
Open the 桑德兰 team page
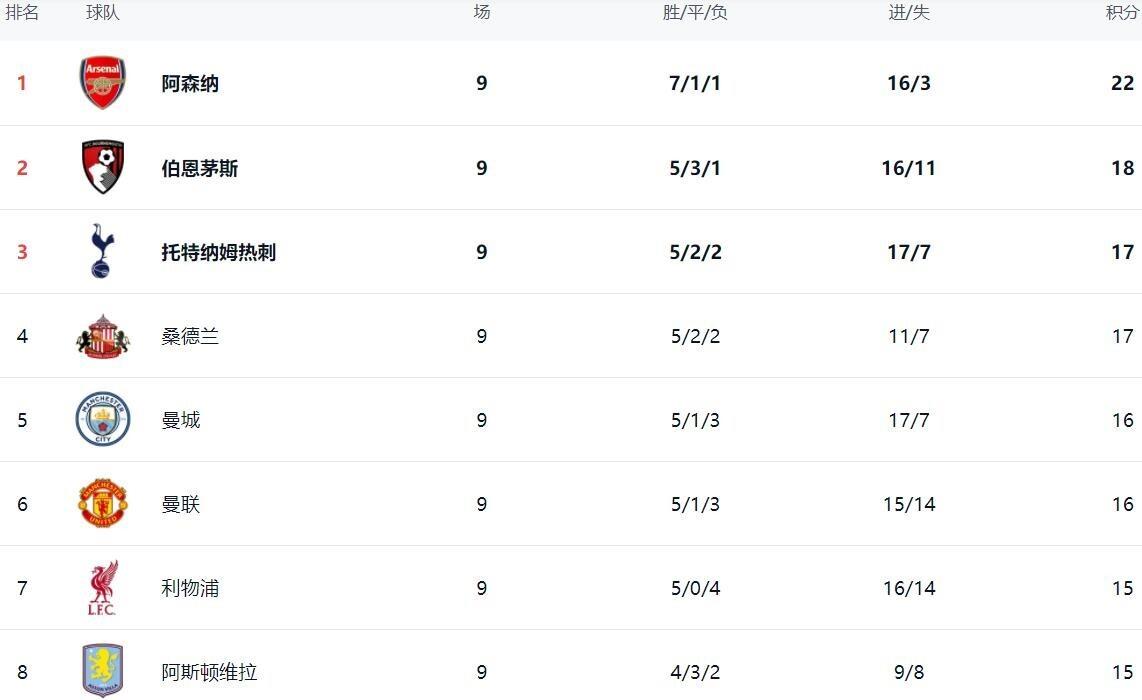[190, 336]
